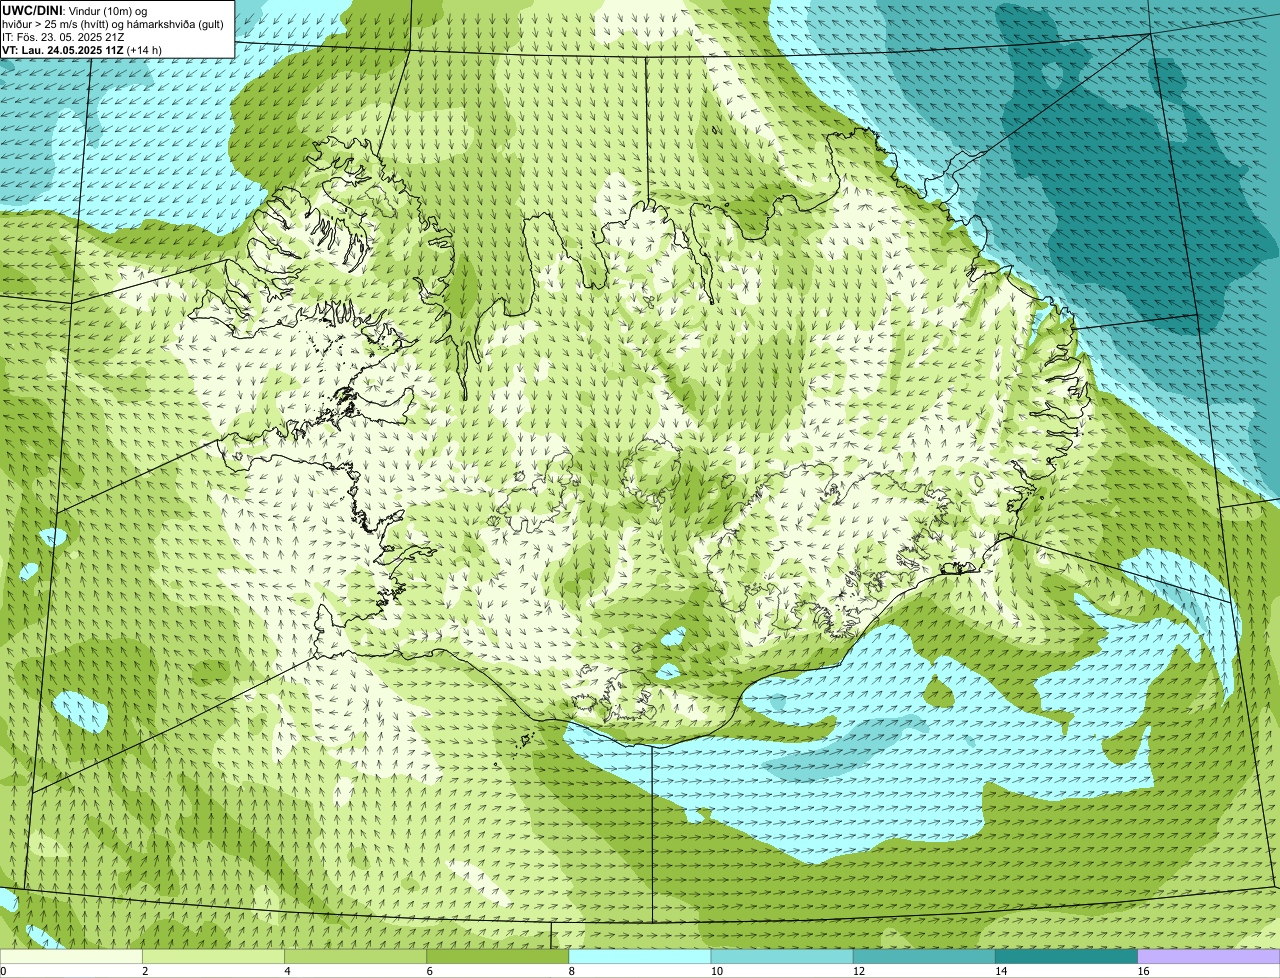Click the light cyan 8–10 m/s legend swatch

(x=640, y=957)
